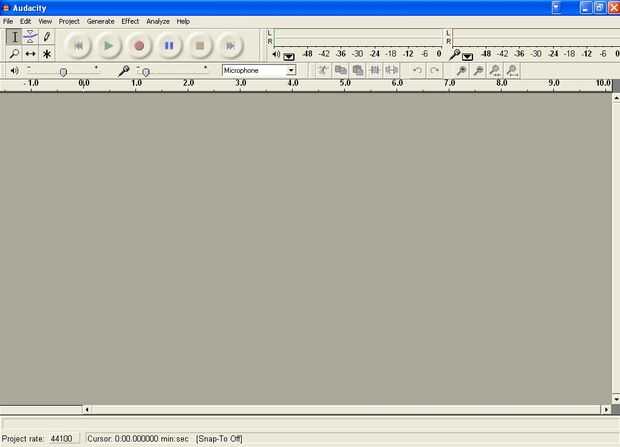Image resolution: width=620 pixels, height=447 pixels.
Task: Click the Trim outside selection icon
Action: point(374,70)
